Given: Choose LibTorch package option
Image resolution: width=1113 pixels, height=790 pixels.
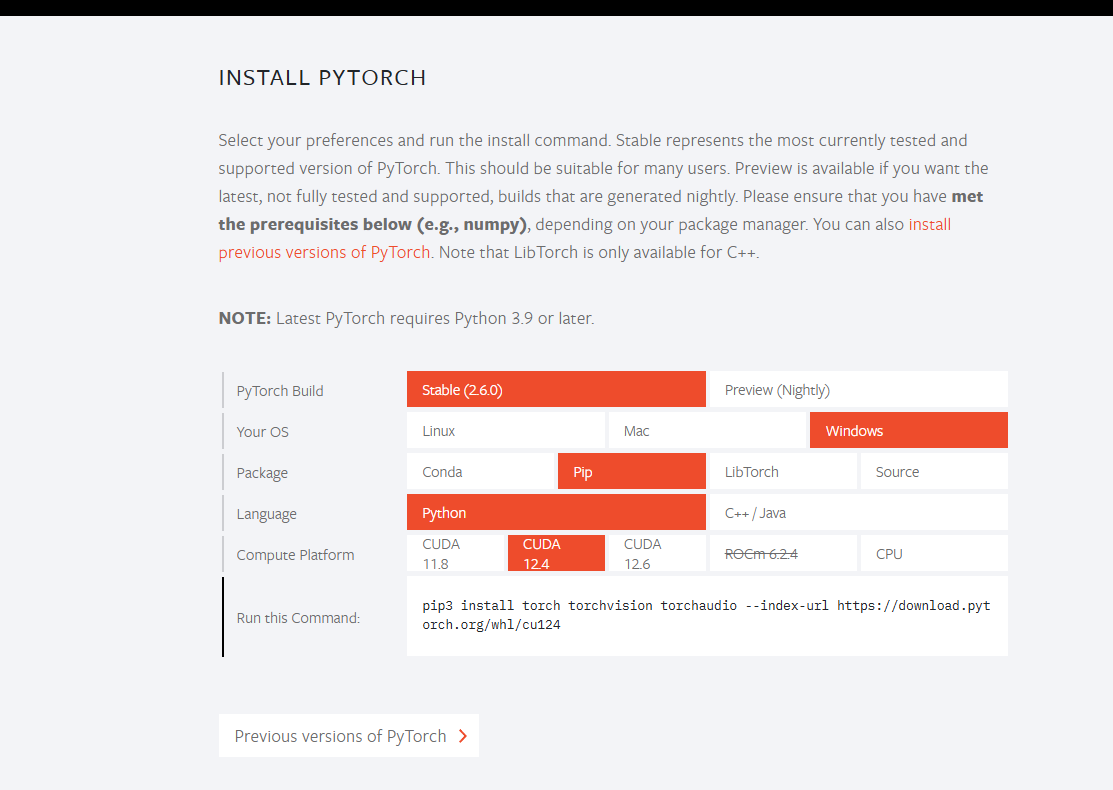Looking at the screenshot, I should point(782,472).
